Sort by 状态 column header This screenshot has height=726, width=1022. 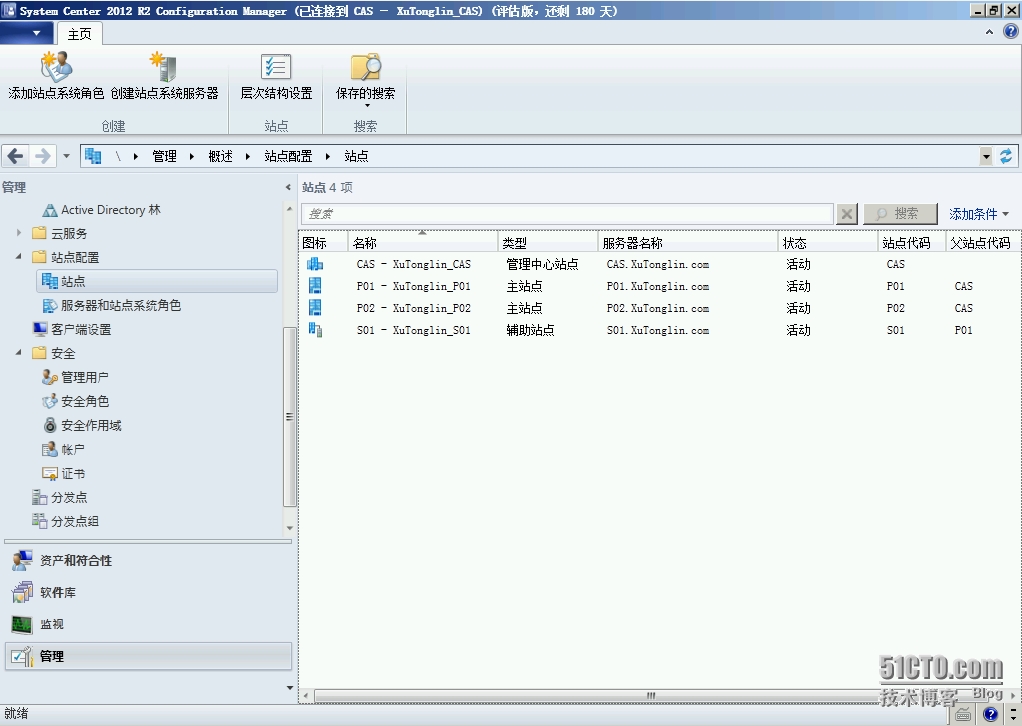coord(828,242)
